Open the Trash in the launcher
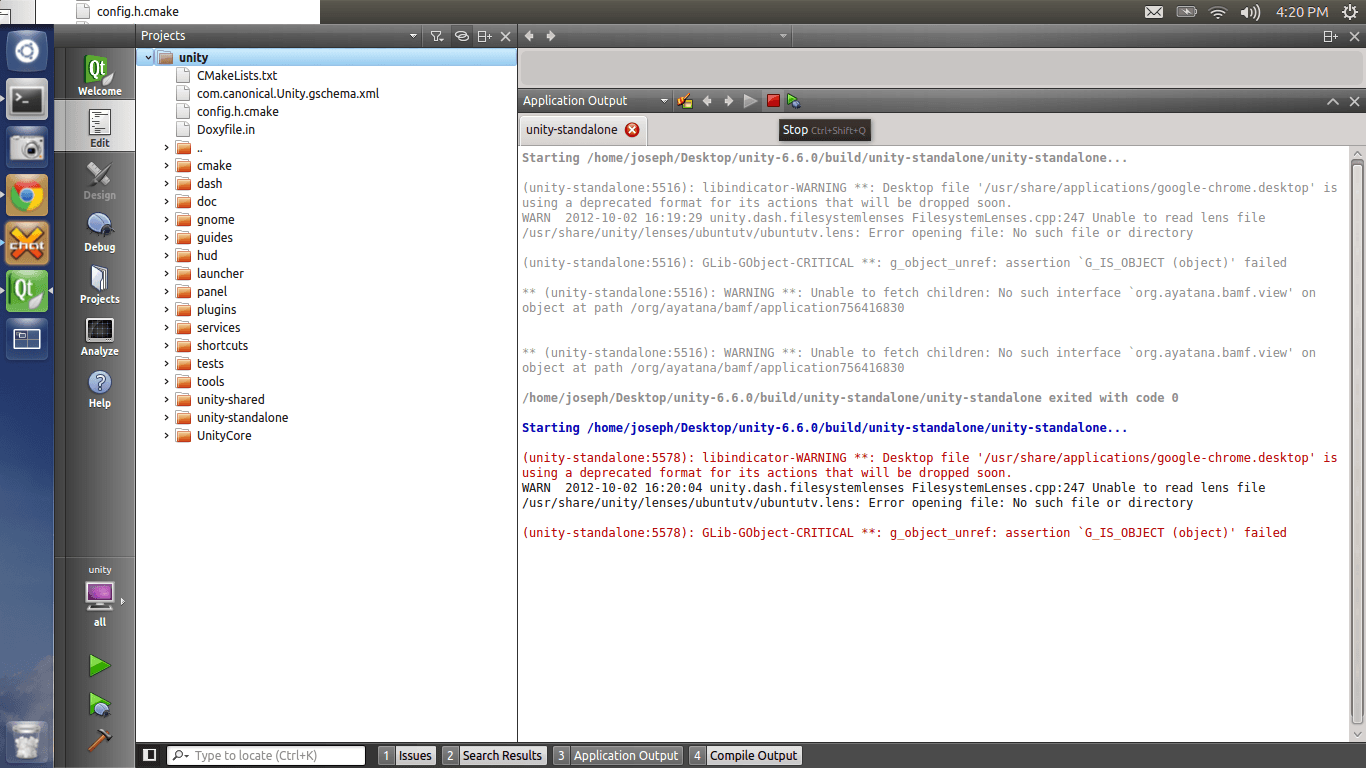 coord(27,740)
